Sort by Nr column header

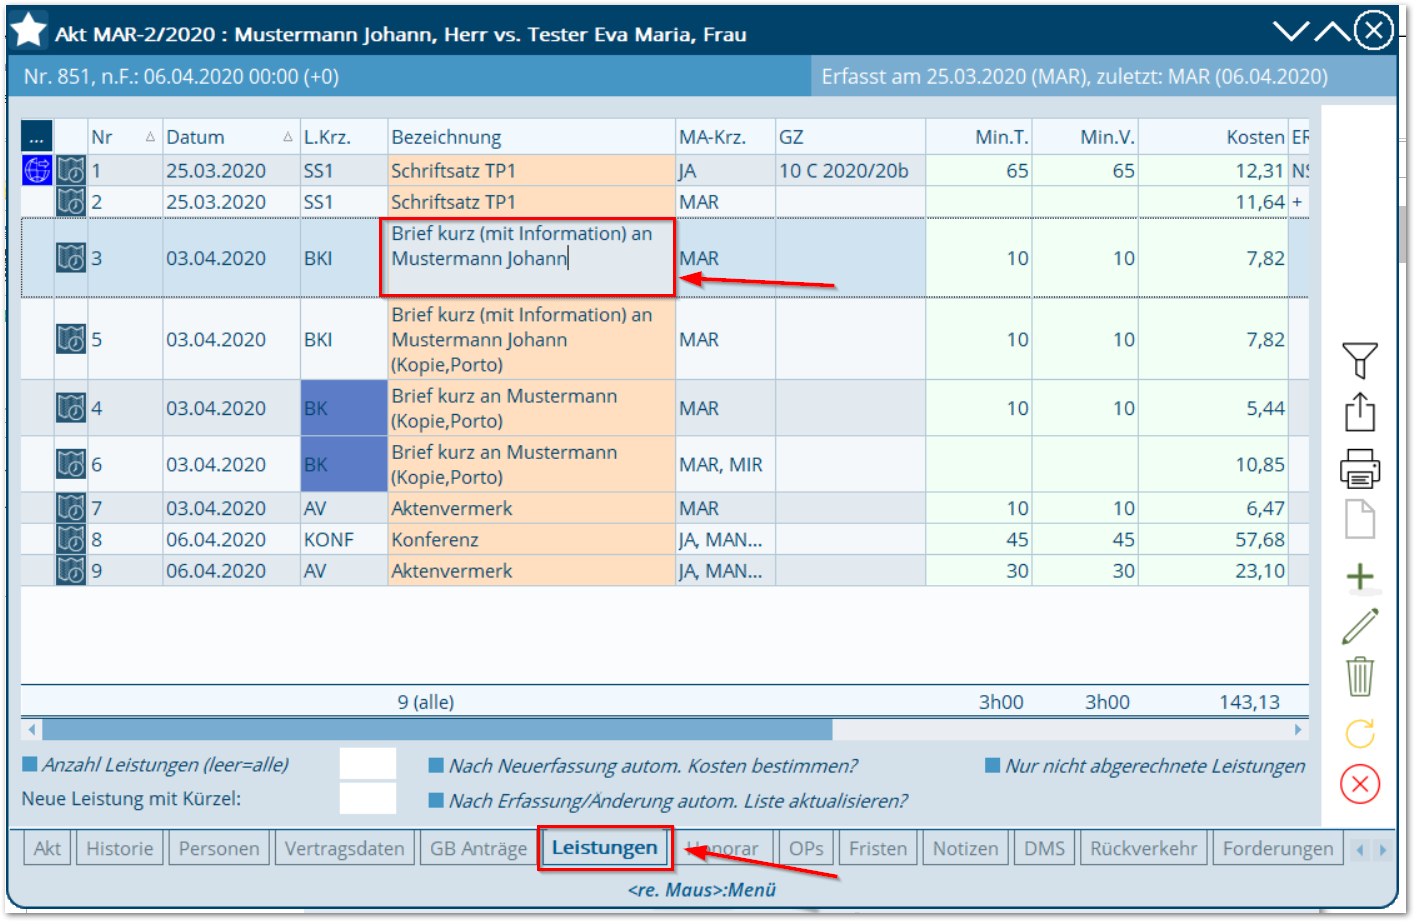tap(125, 137)
